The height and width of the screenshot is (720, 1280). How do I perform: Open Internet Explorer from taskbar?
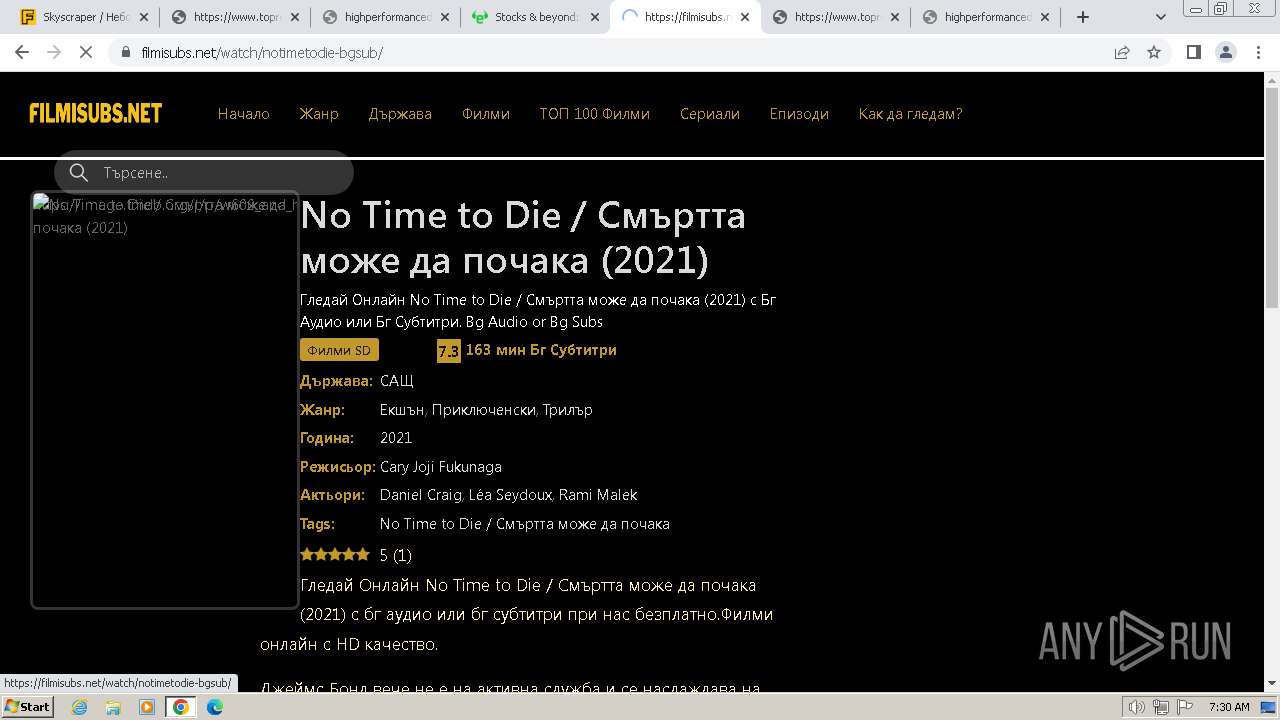click(79, 707)
